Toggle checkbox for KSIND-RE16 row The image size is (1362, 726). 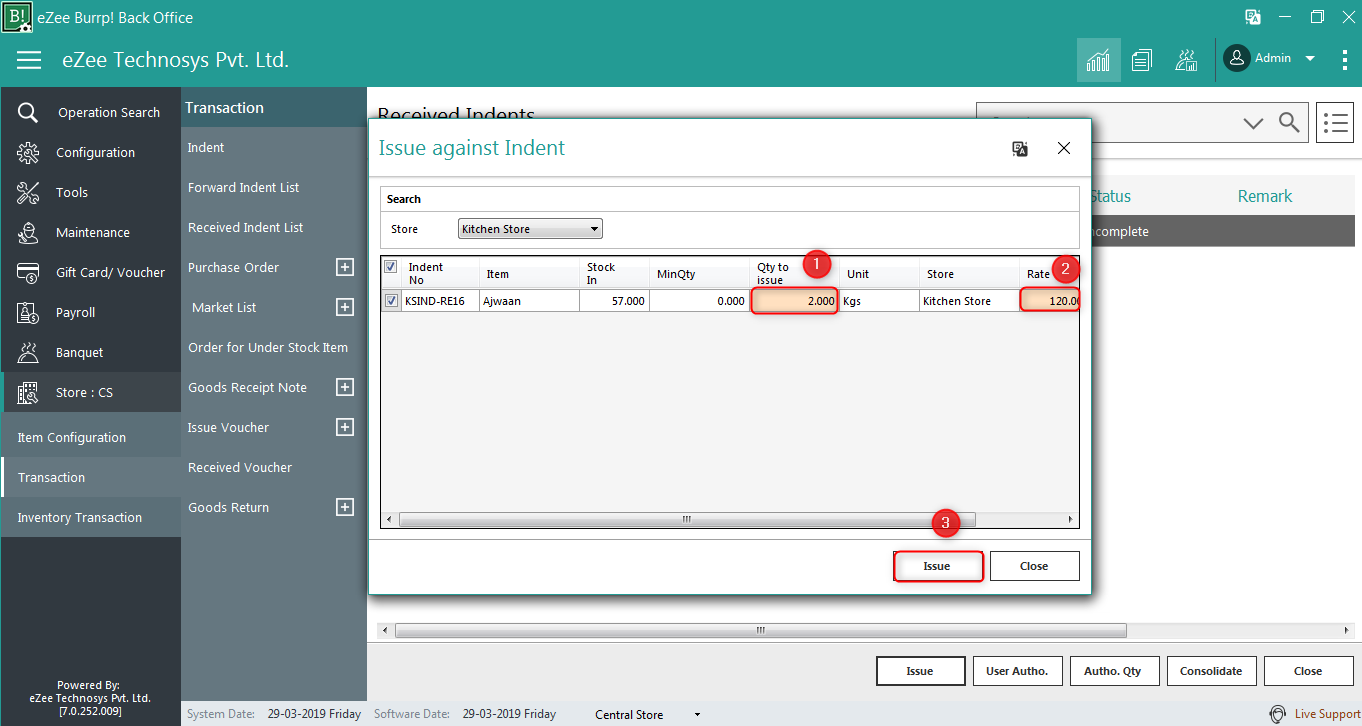pos(391,301)
